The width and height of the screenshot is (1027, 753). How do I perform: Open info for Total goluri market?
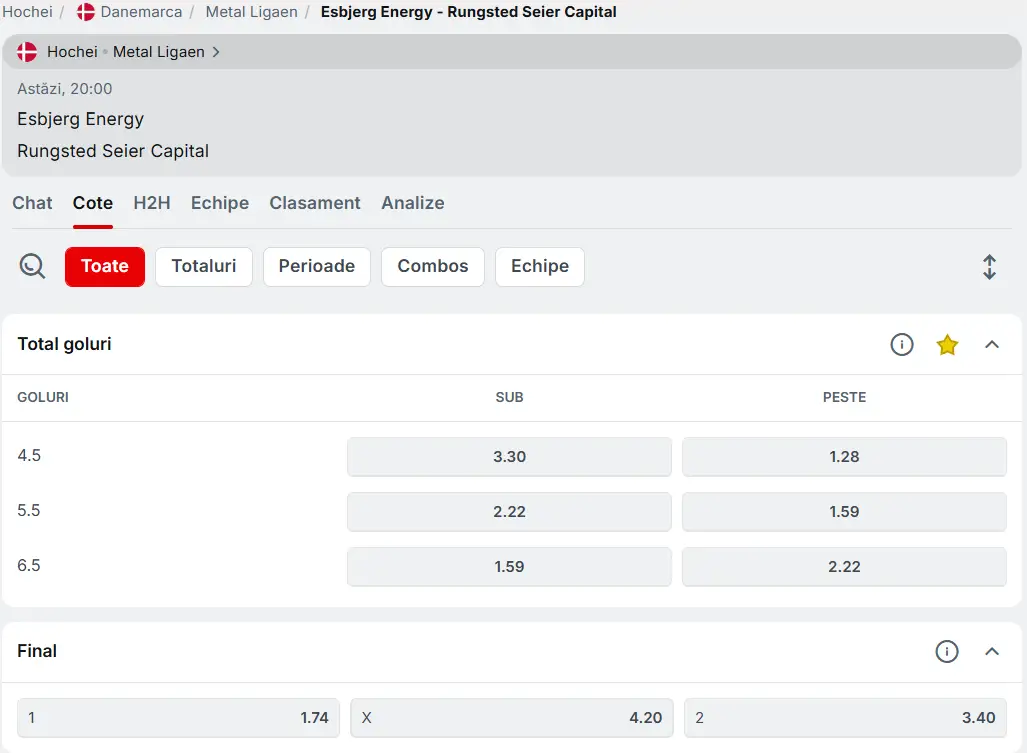click(902, 345)
